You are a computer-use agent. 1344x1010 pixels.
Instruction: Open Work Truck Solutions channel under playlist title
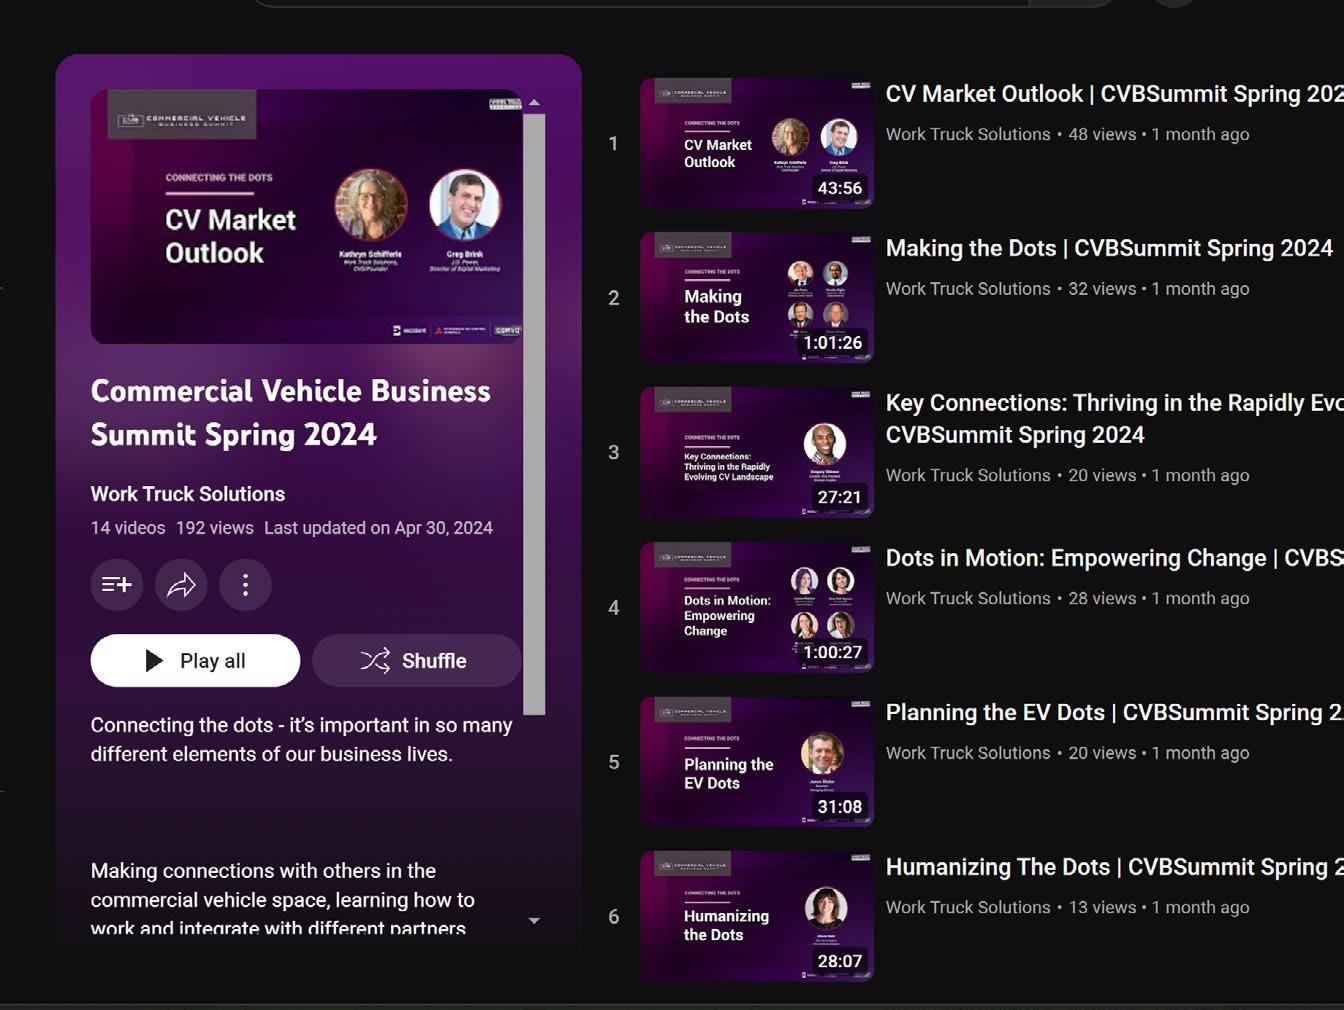(x=188, y=494)
